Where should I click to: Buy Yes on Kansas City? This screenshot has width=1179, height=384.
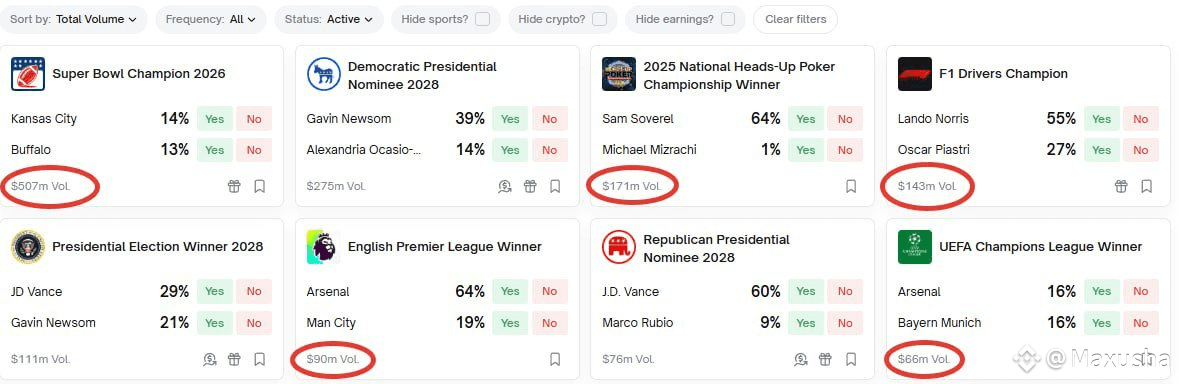[x=215, y=119]
